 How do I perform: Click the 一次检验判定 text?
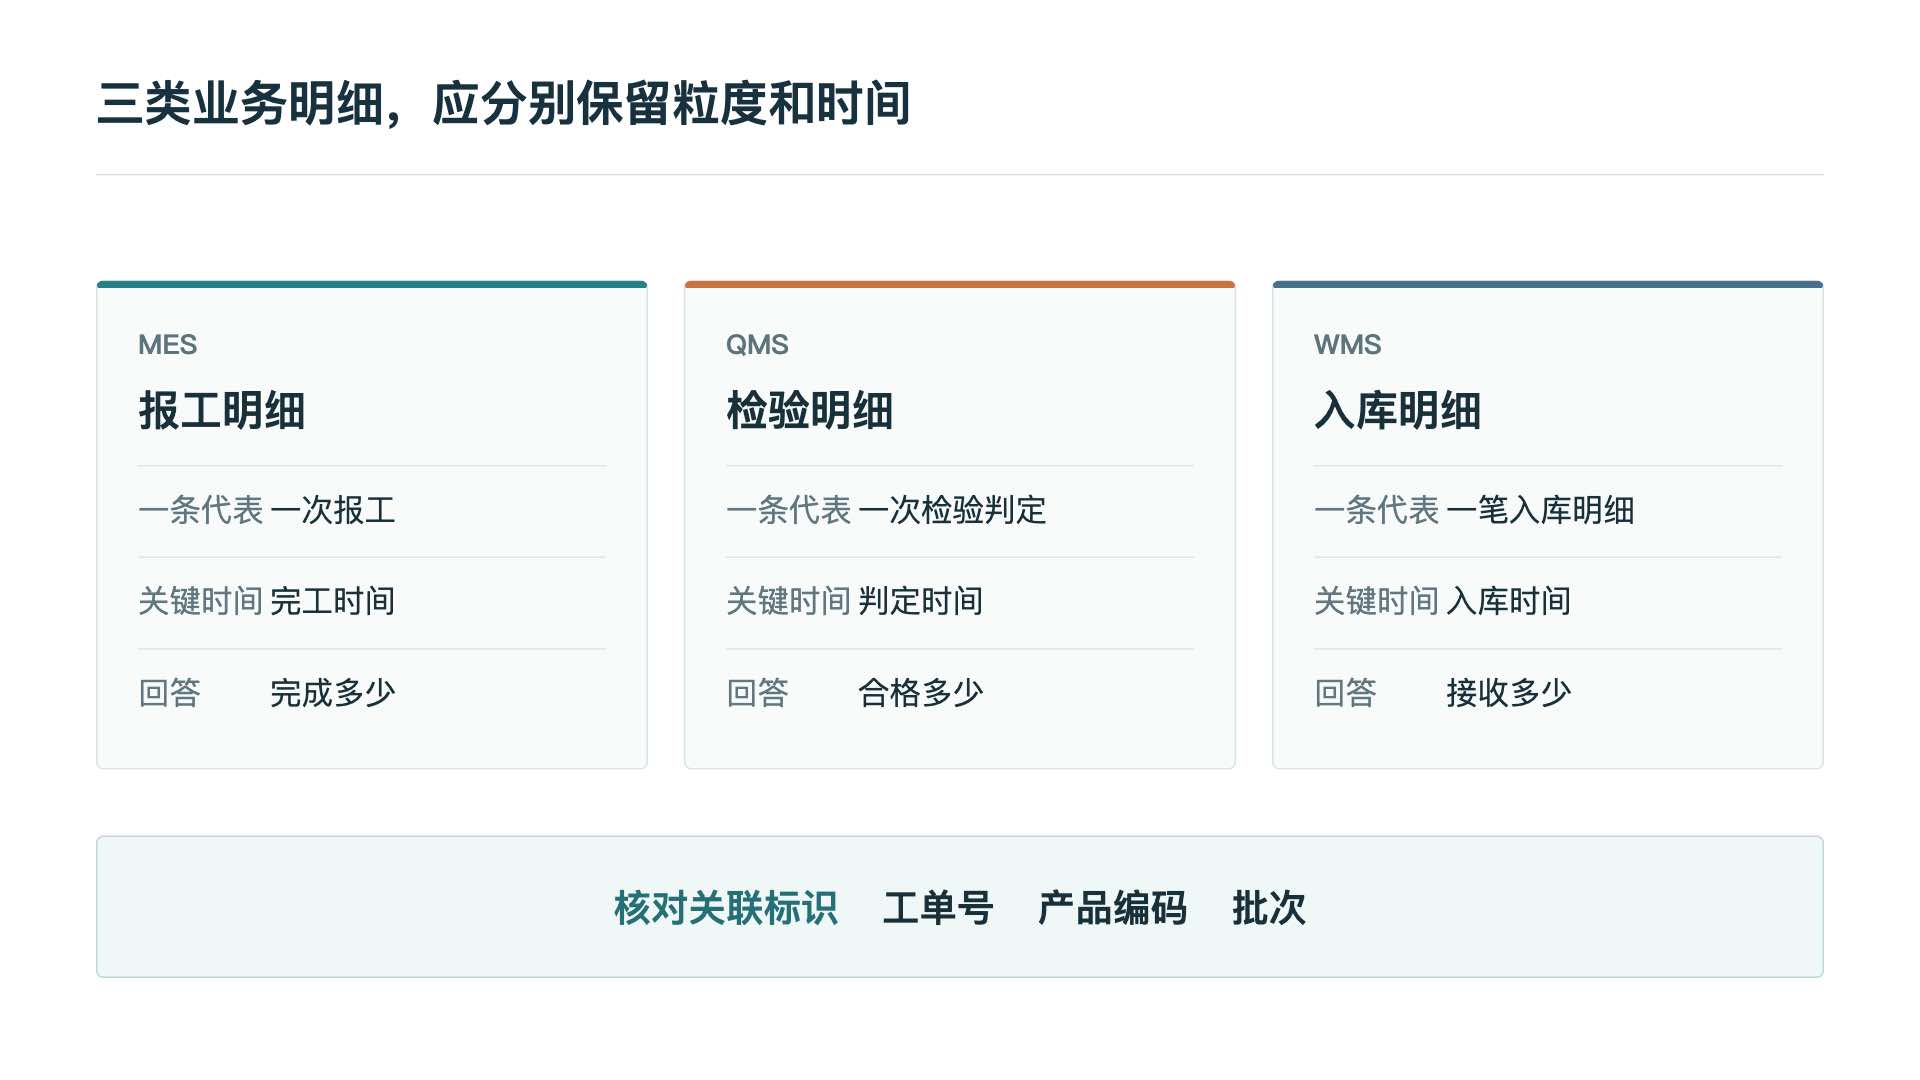(952, 510)
